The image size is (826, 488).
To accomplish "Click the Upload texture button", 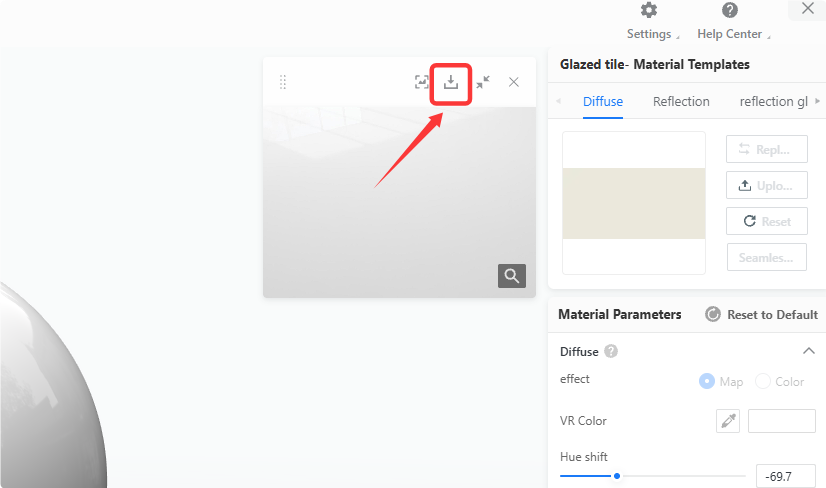I will point(766,185).
